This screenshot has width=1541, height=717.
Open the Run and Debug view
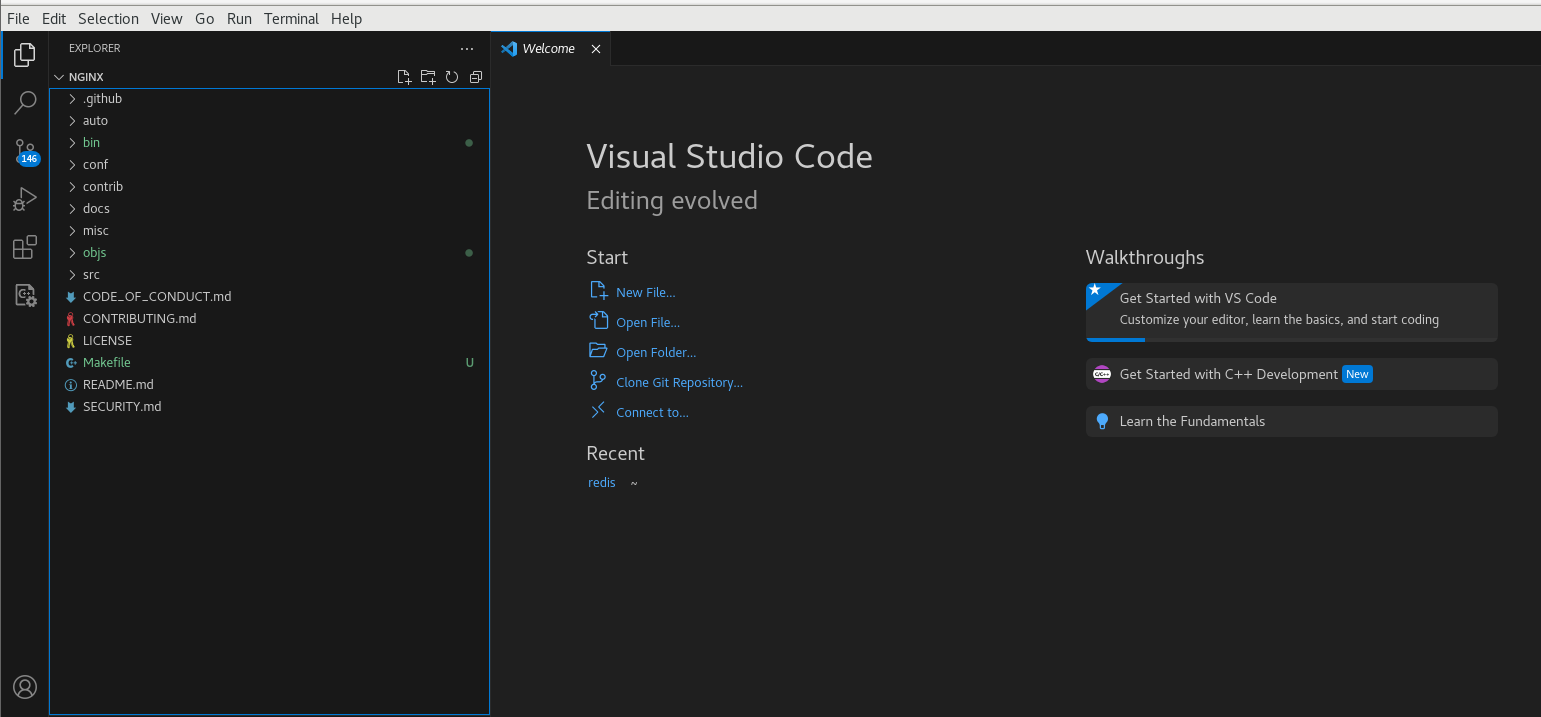(25, 199)
